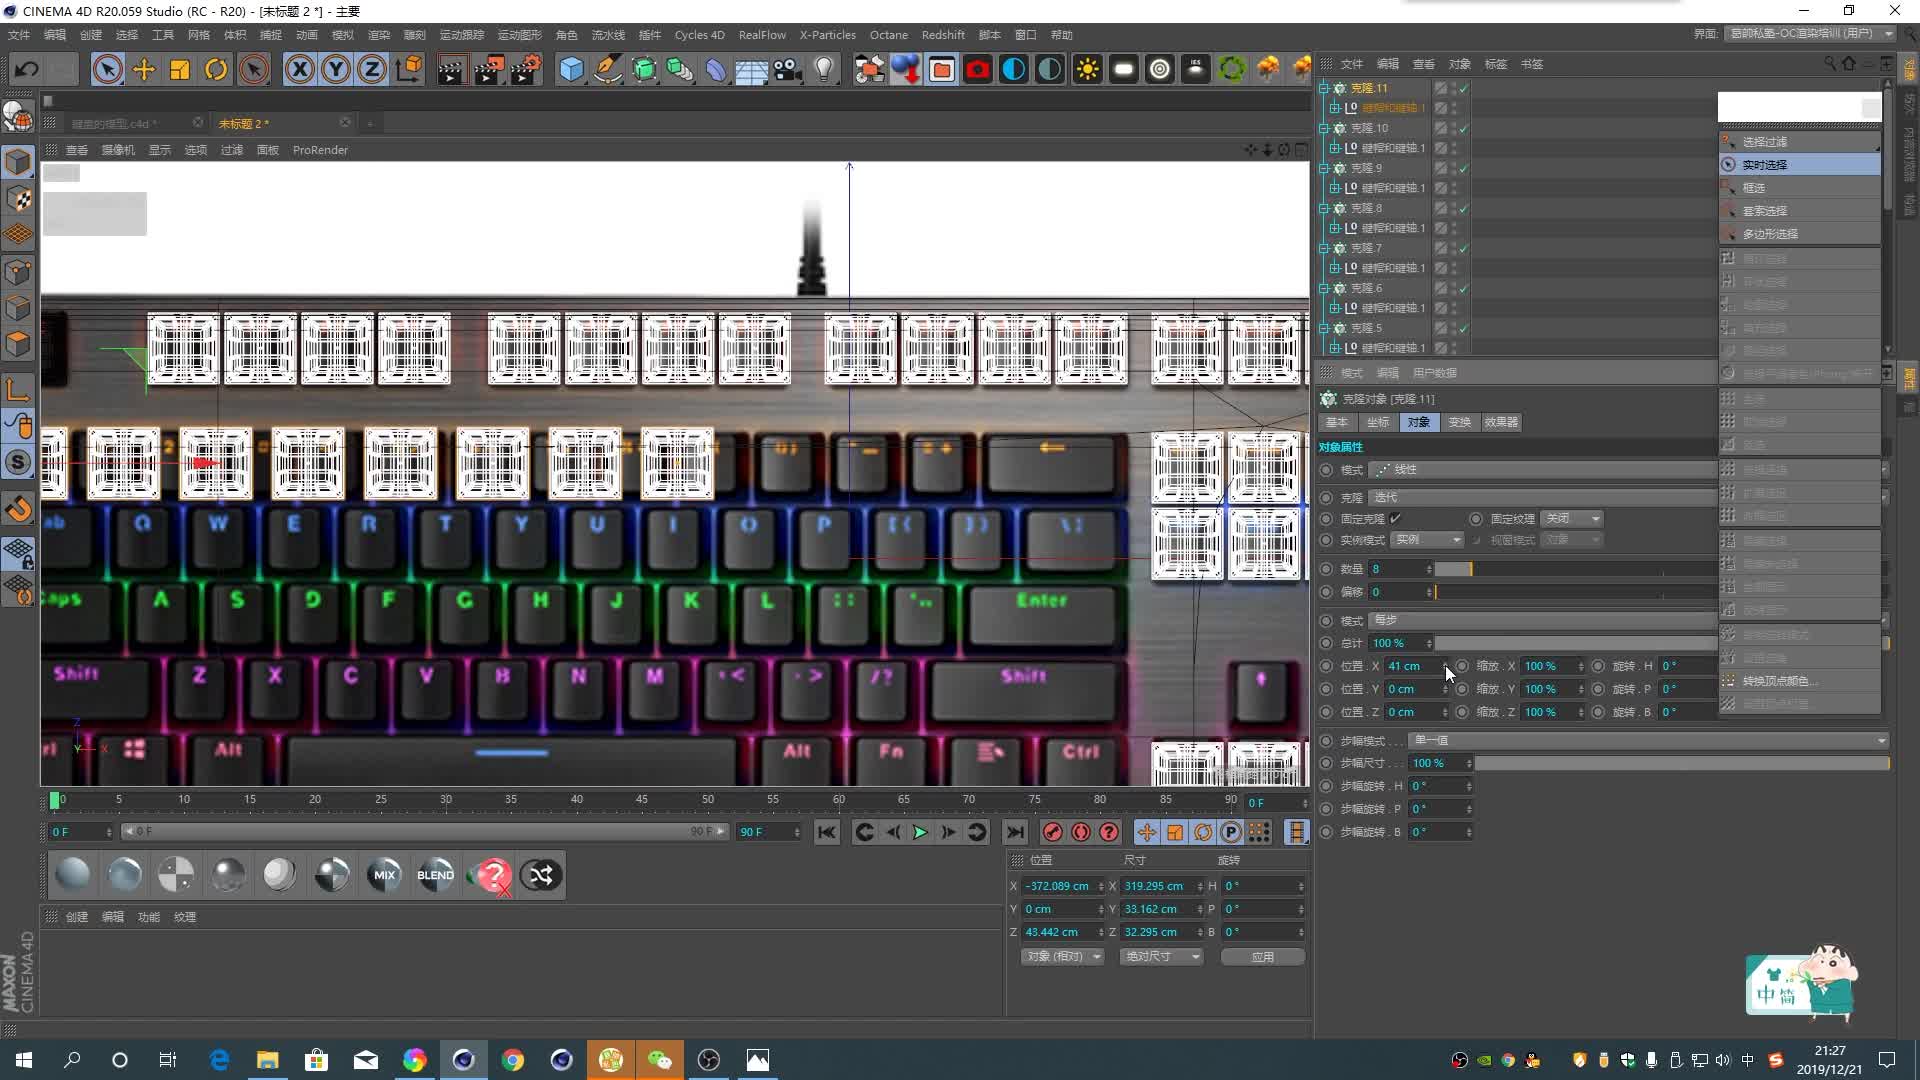Click the Light bulb icon
Image resolution: width=1920 pixels, height=1080 pixels.
click(824, 69)
